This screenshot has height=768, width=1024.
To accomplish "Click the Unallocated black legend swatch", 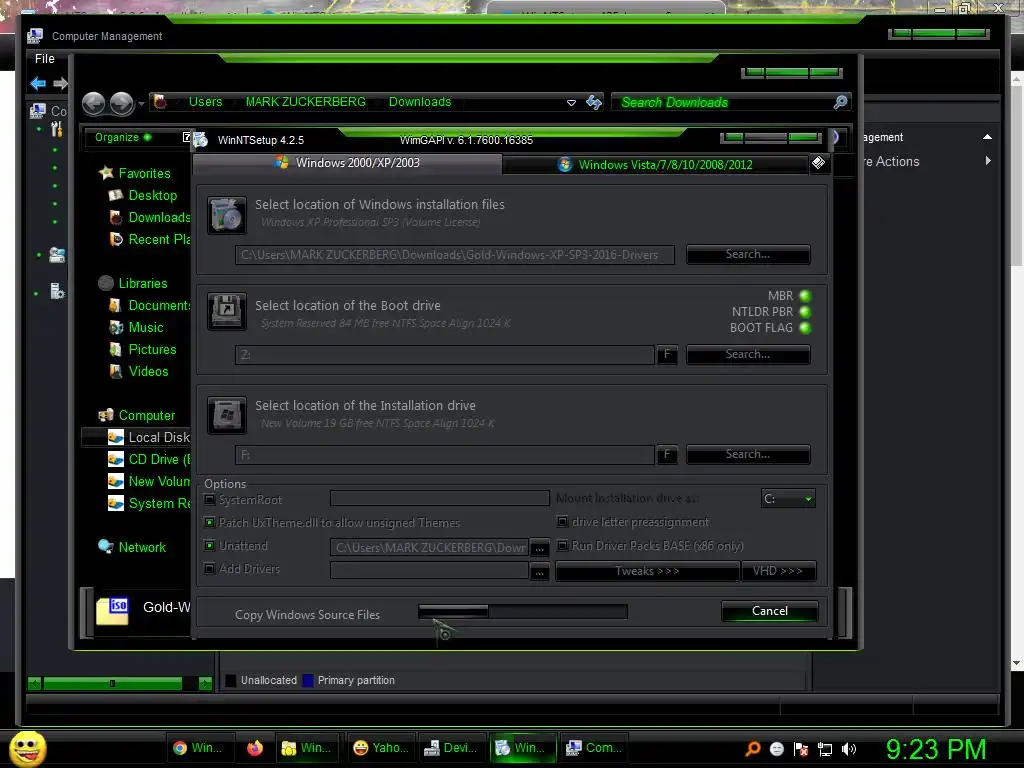I will [x=231, y=680].
